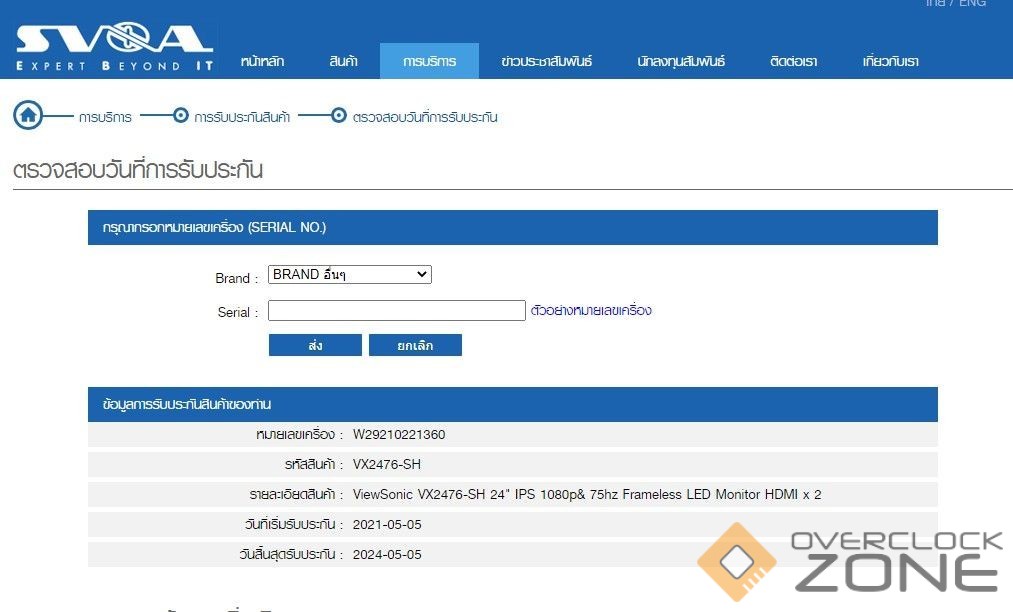
Task: Click the ยกเลิก cancel button
Action: pyautogui.click(x=415, y=345)
